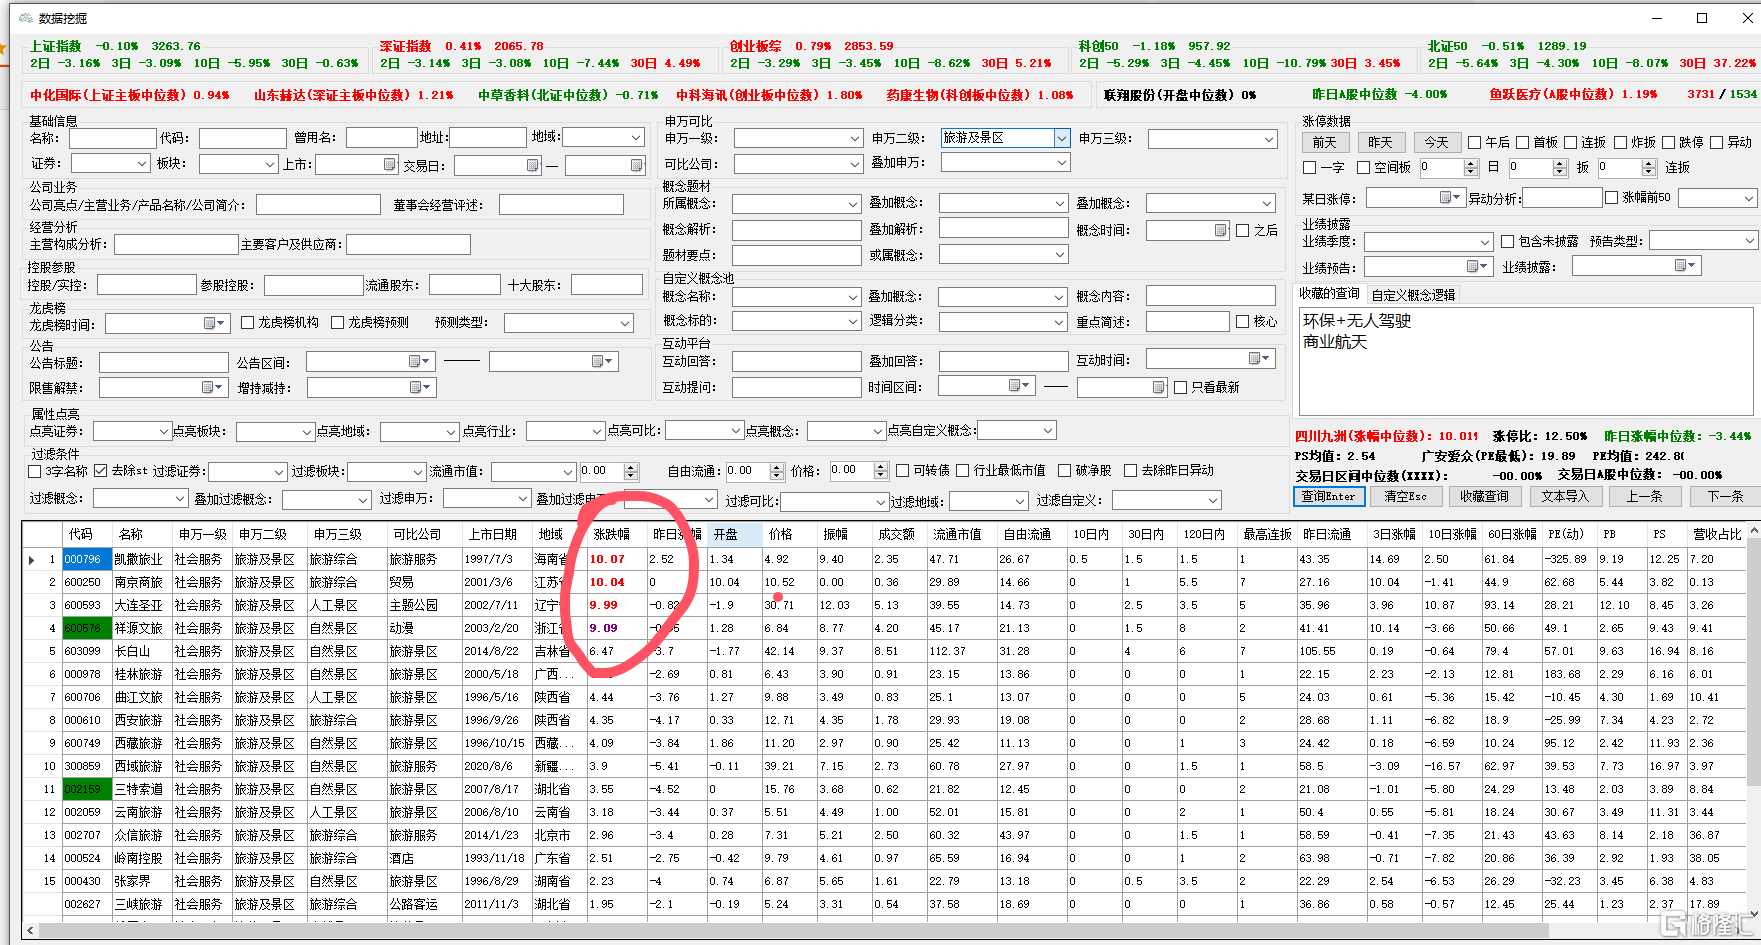Decrease the 自由流通 spinner value
The height and width of the screenshot is (945, 1761).
776,475
